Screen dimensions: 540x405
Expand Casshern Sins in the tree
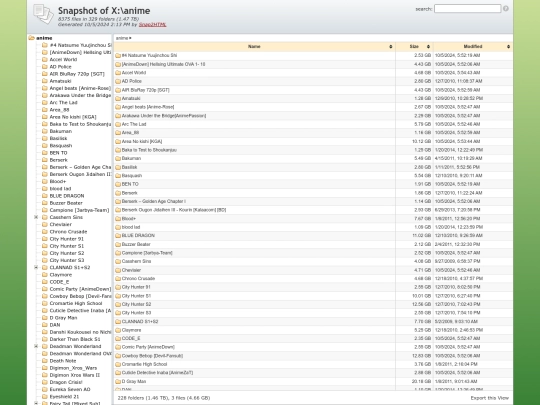(36, 217)
